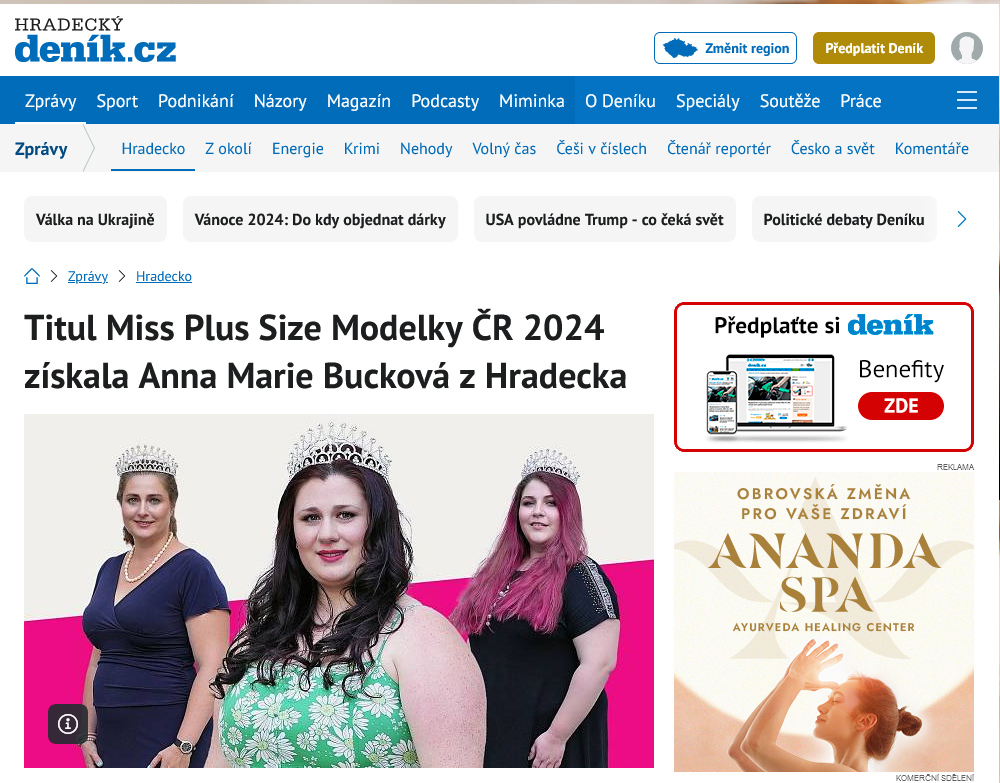This screenshot has height=783, width=1000.
Task: Open the Ananda Spa advertisement
Action: [823, 622]
